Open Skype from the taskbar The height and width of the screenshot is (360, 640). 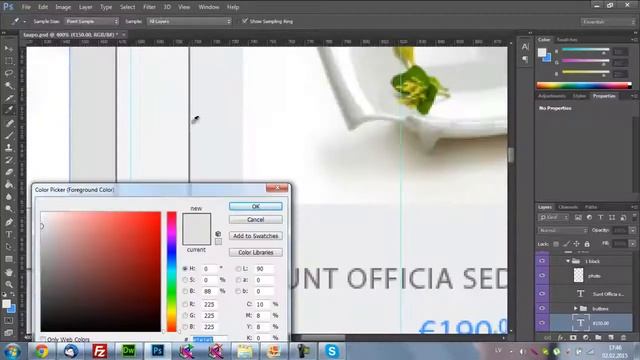coord(332,351)
